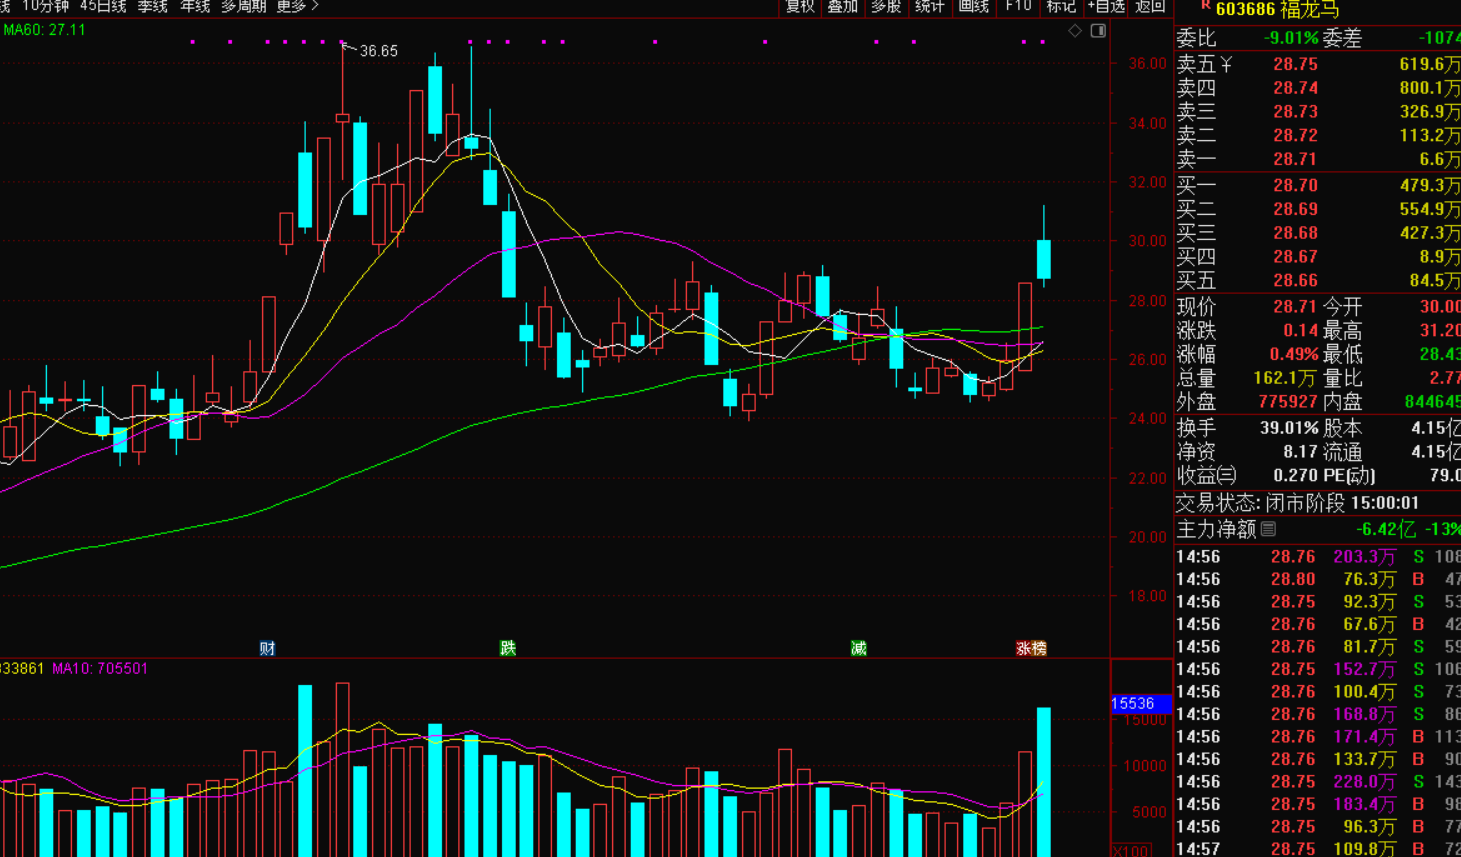This screenshot has height=857, width=1461.
Task: Switch to the 年线 period tab
Action: pos(195,6)
